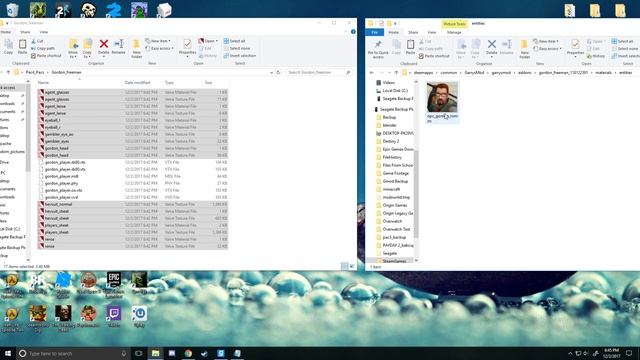Click Rename icon in Gordon_freeman window
The height and width of the screenshot is (360, 640).
[x=119, y=44]
